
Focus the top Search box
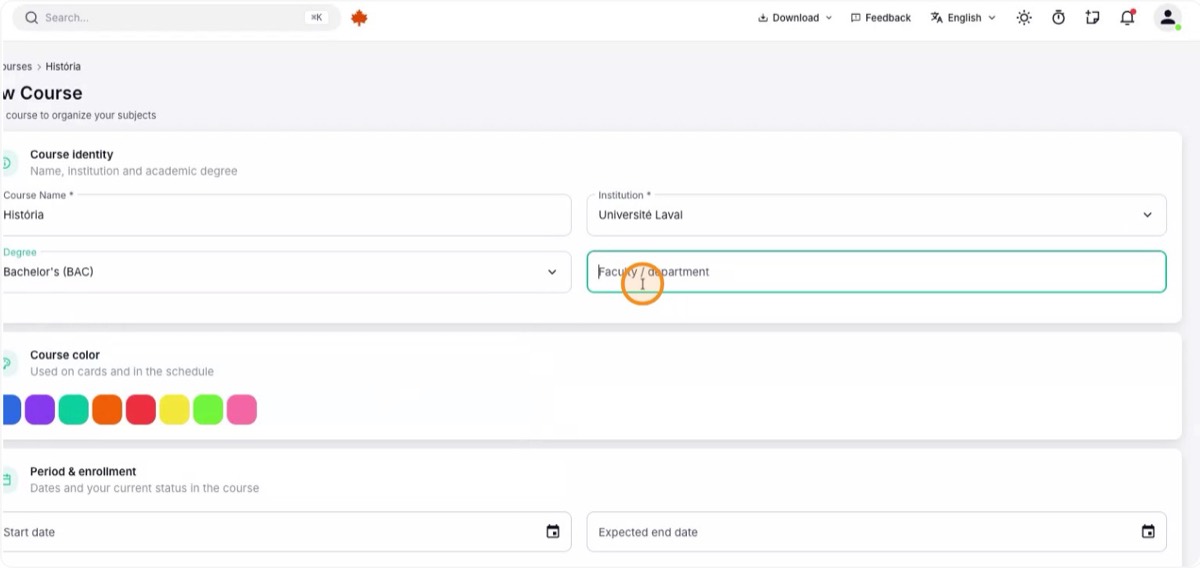[x=176, y=18]
